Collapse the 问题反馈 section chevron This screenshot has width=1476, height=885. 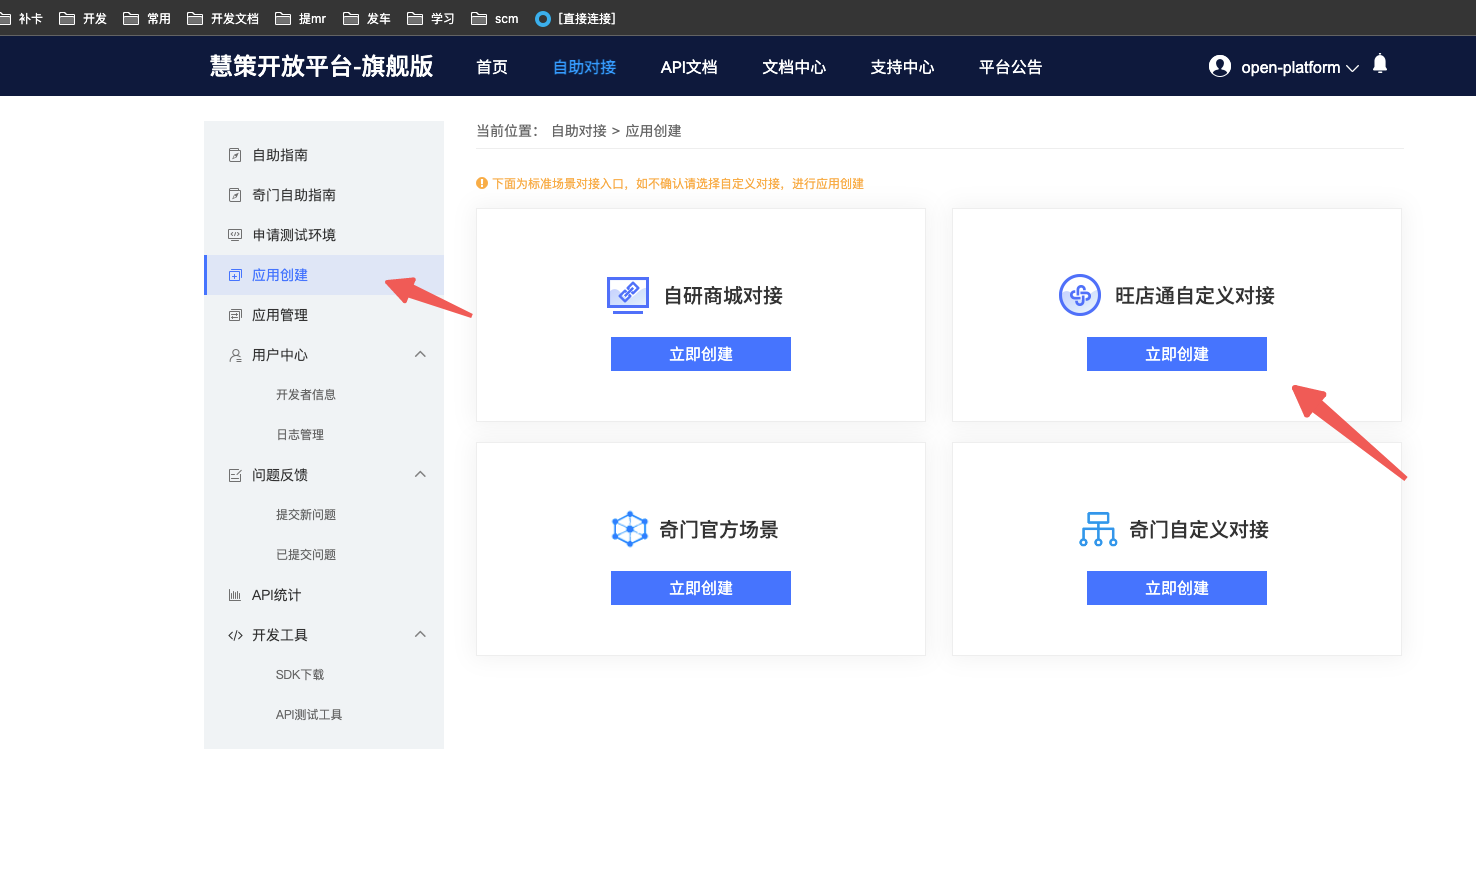tap(420, 474)
